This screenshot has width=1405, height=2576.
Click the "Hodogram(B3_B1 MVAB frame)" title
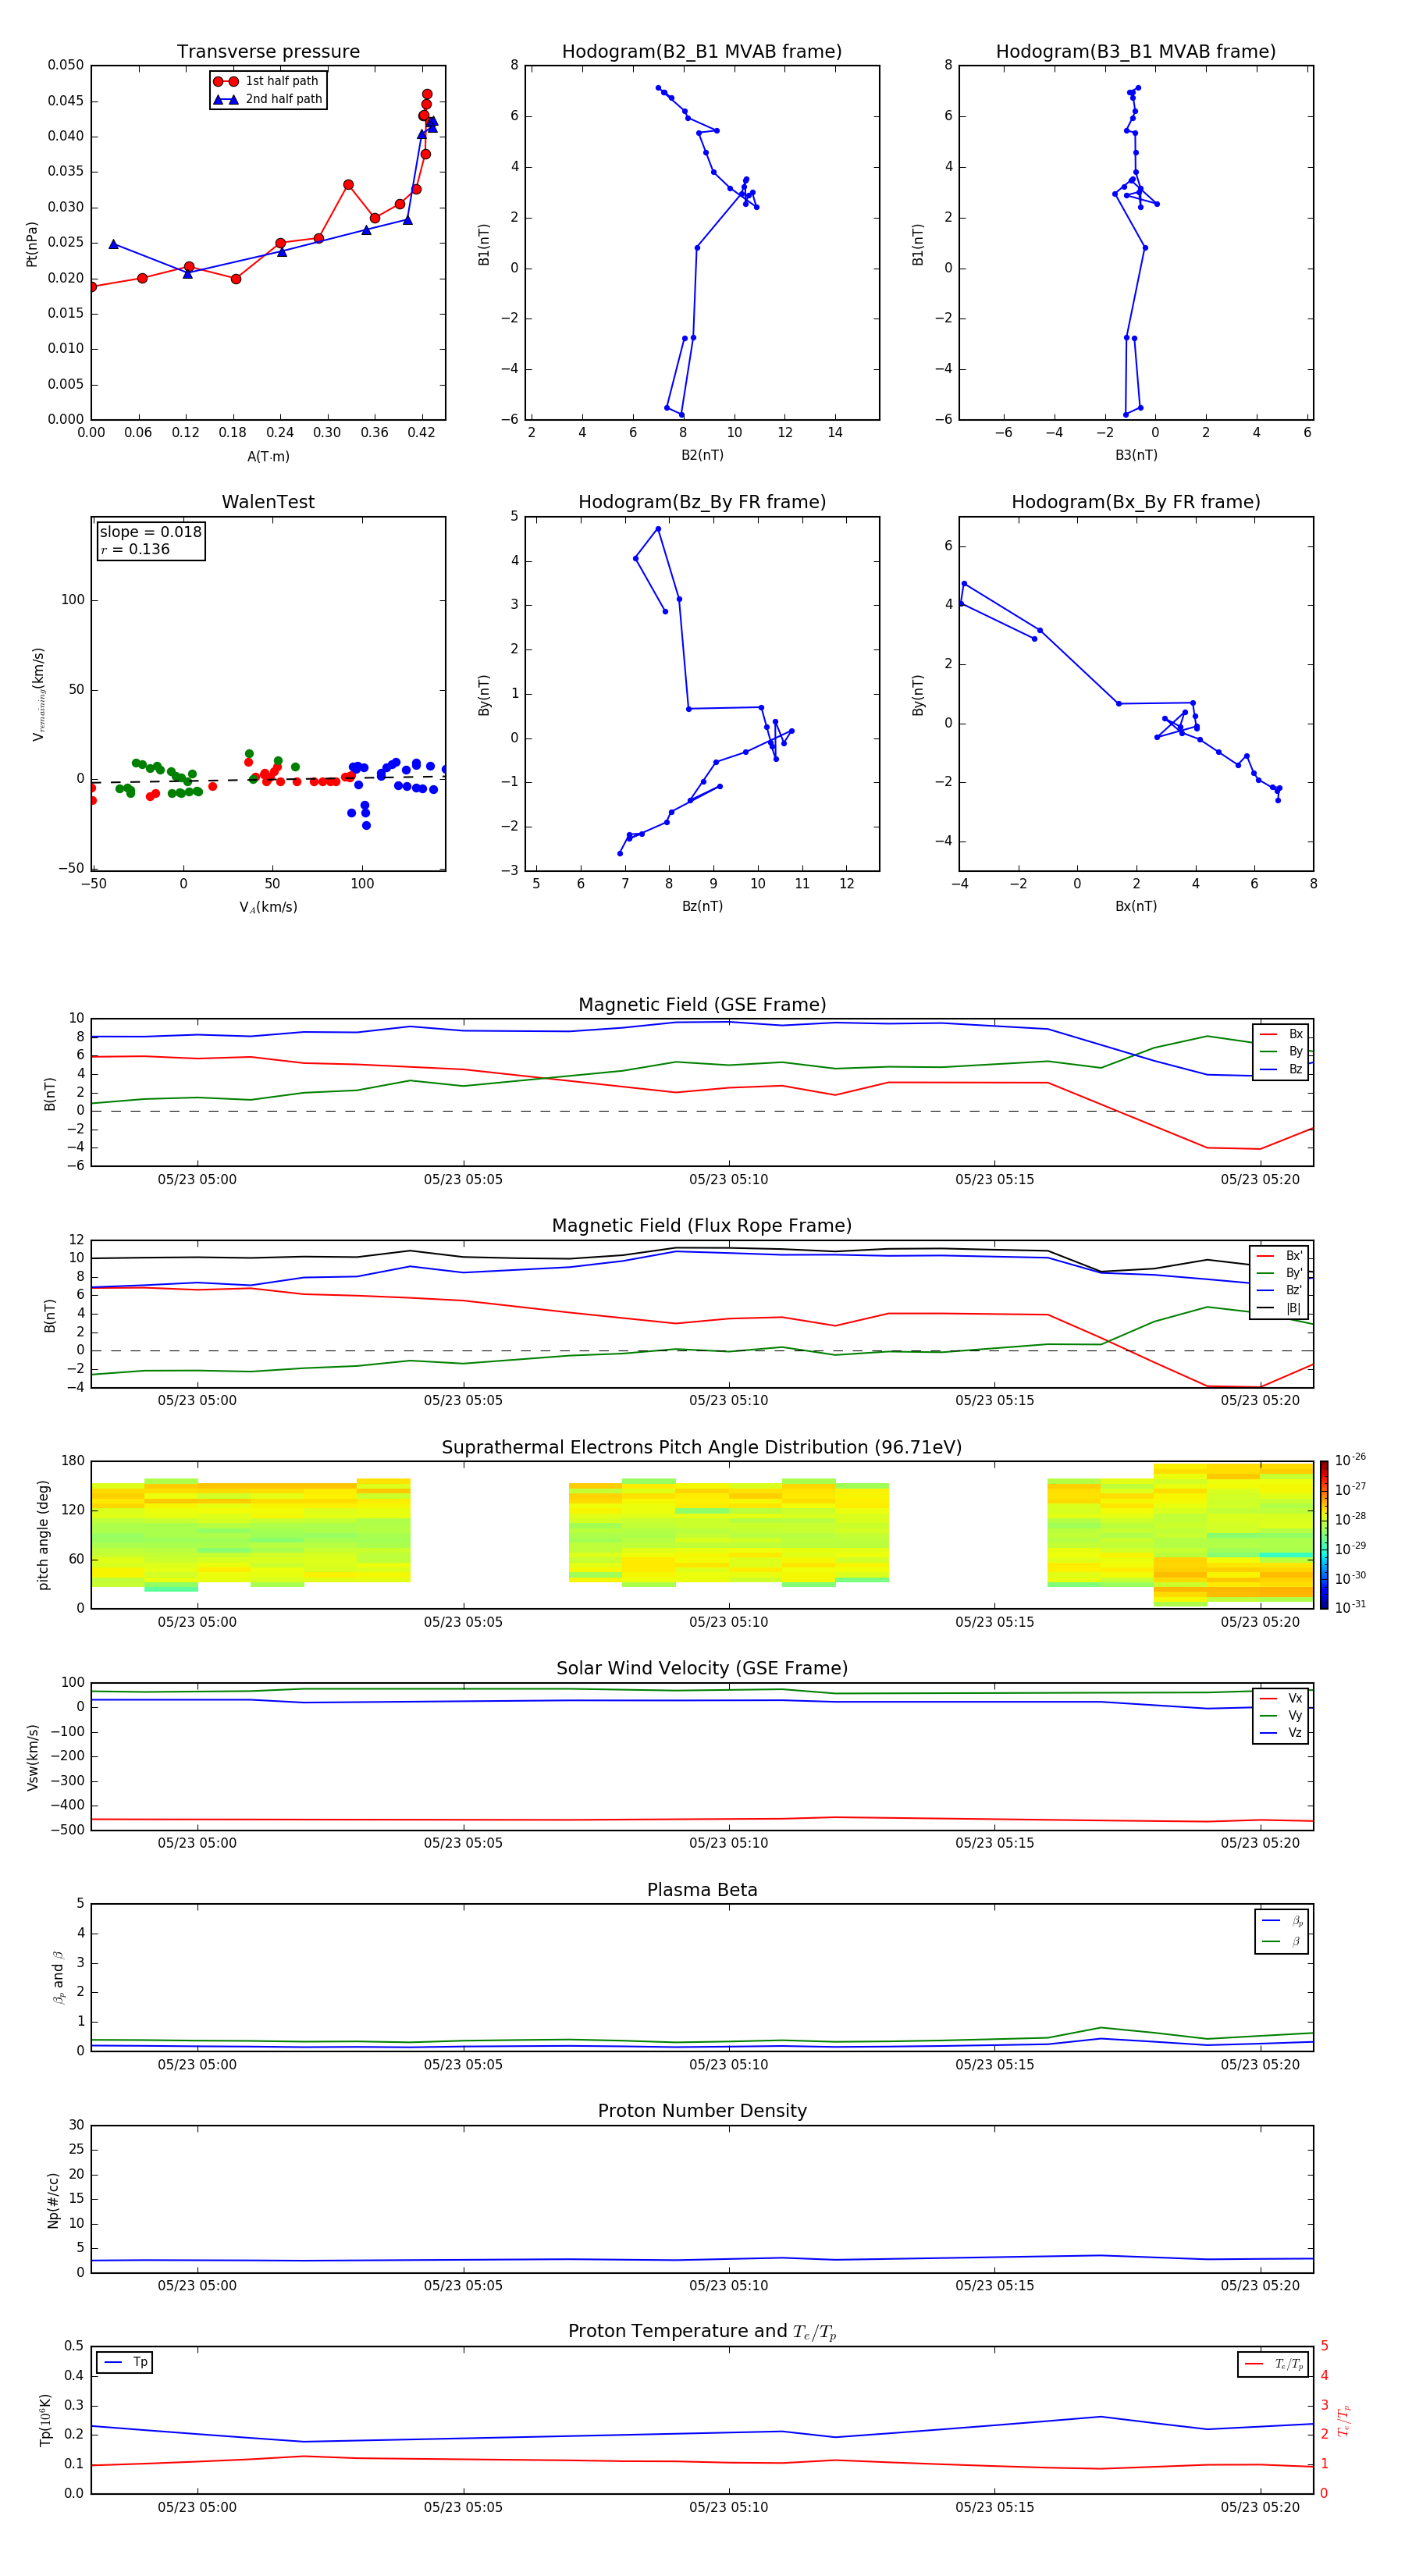point(1136,52)
